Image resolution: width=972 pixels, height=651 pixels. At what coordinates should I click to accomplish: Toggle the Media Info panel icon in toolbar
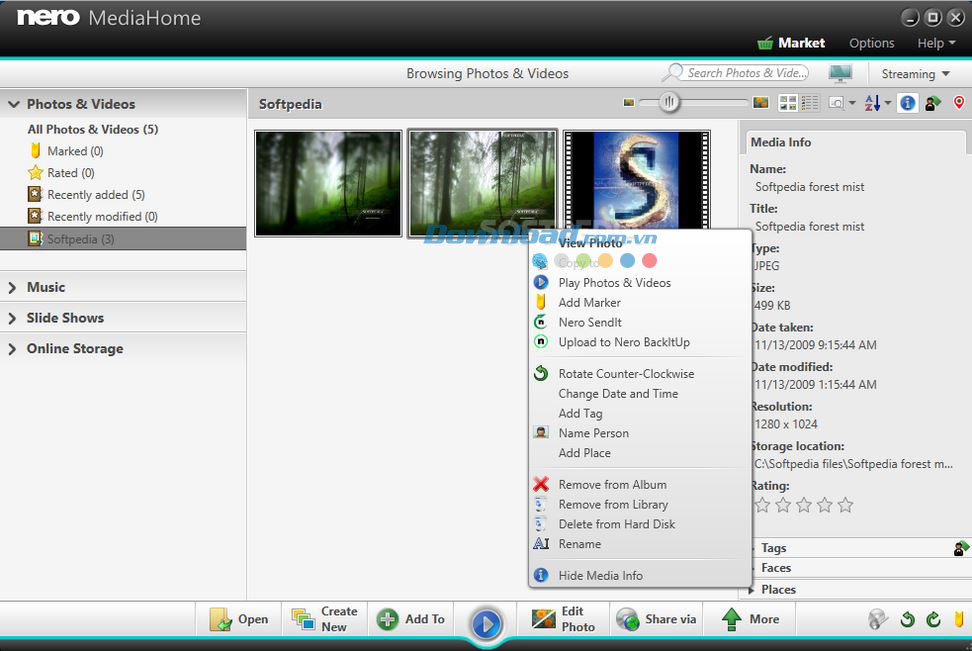907,103
